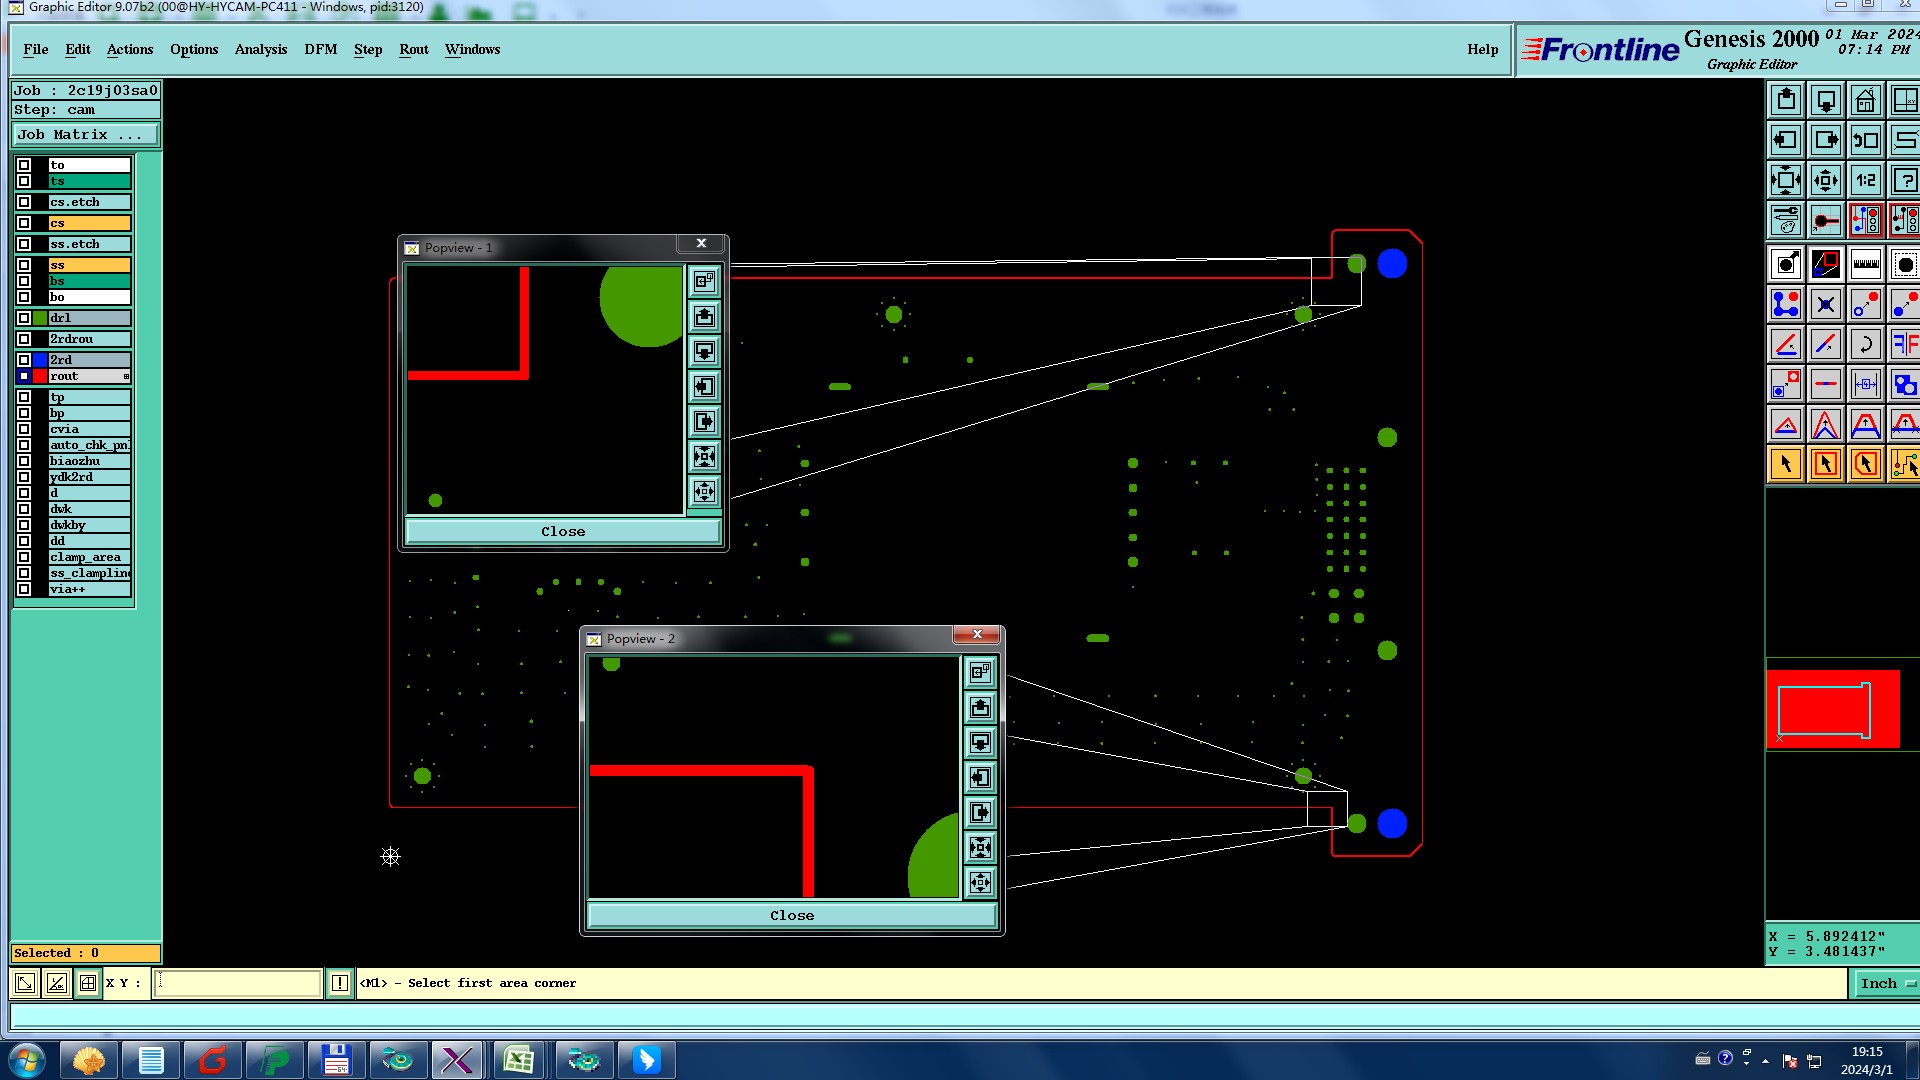The height and width of the screenshot is (1080, 1920).
Task: Select the arrow pointer selection tool
Action: tap(1786, 464)
